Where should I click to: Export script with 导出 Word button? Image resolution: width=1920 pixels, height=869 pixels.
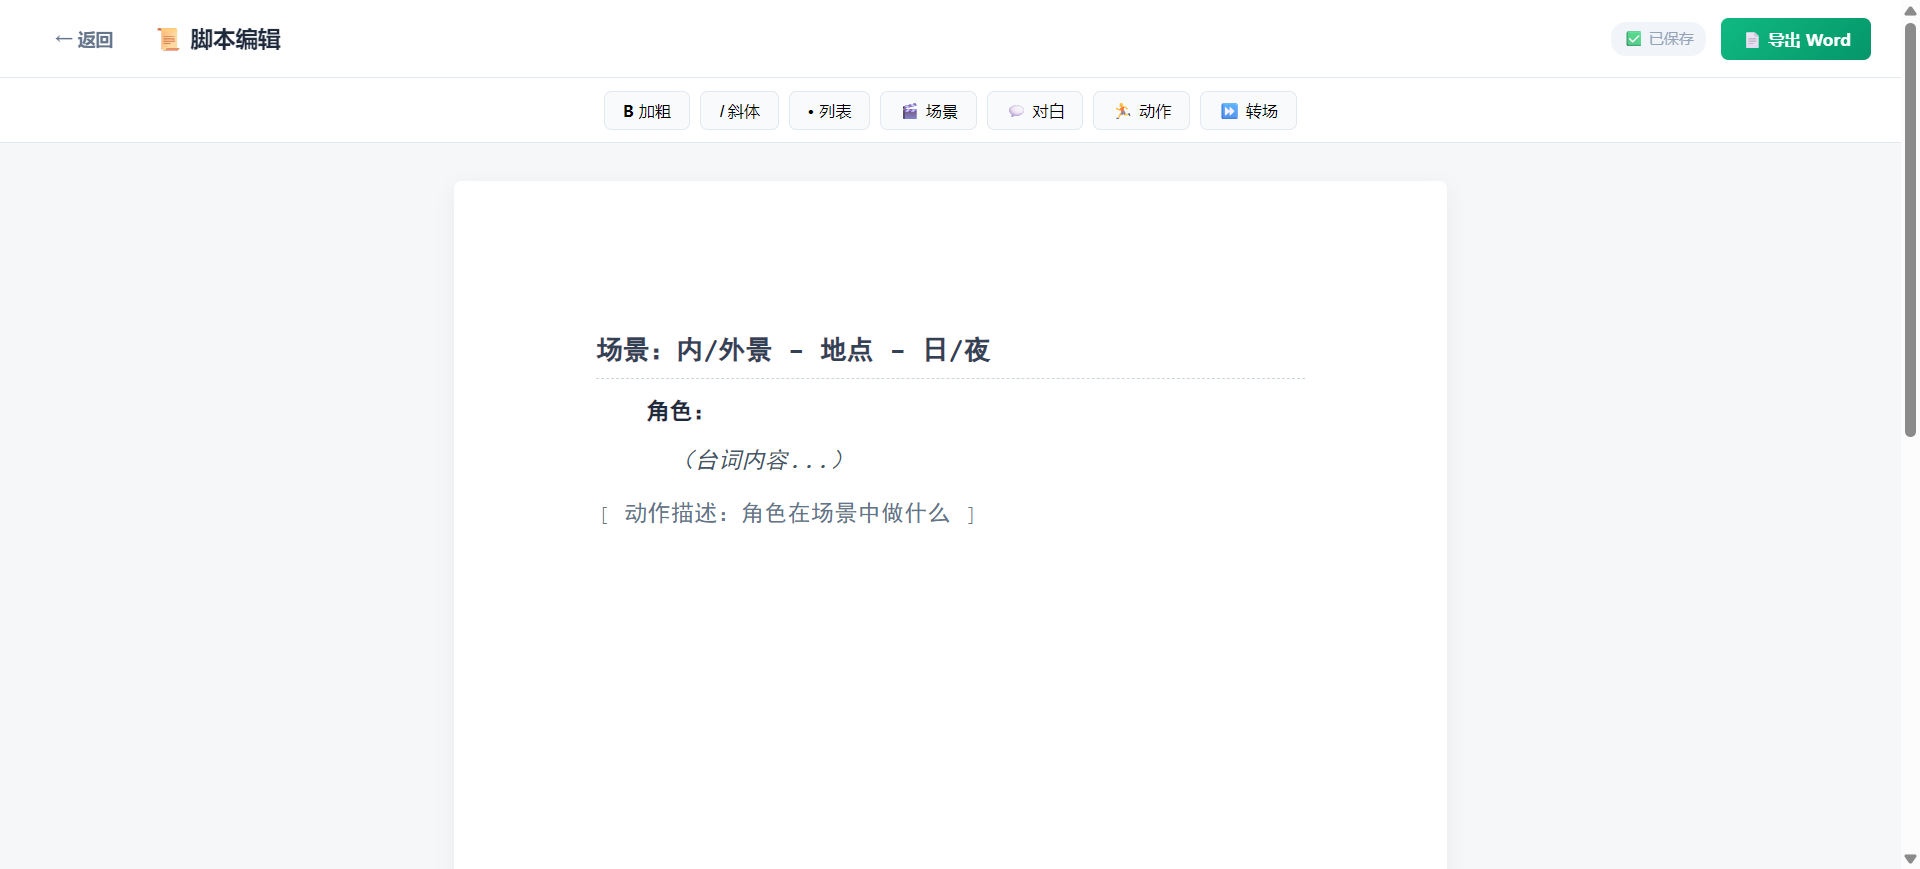[1796, 39]
